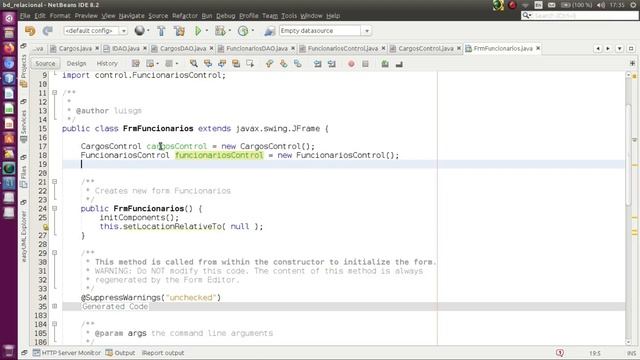This screenshot has width=640, height=360.
Task: Open the Services side panel
Action: pos(23,122)
